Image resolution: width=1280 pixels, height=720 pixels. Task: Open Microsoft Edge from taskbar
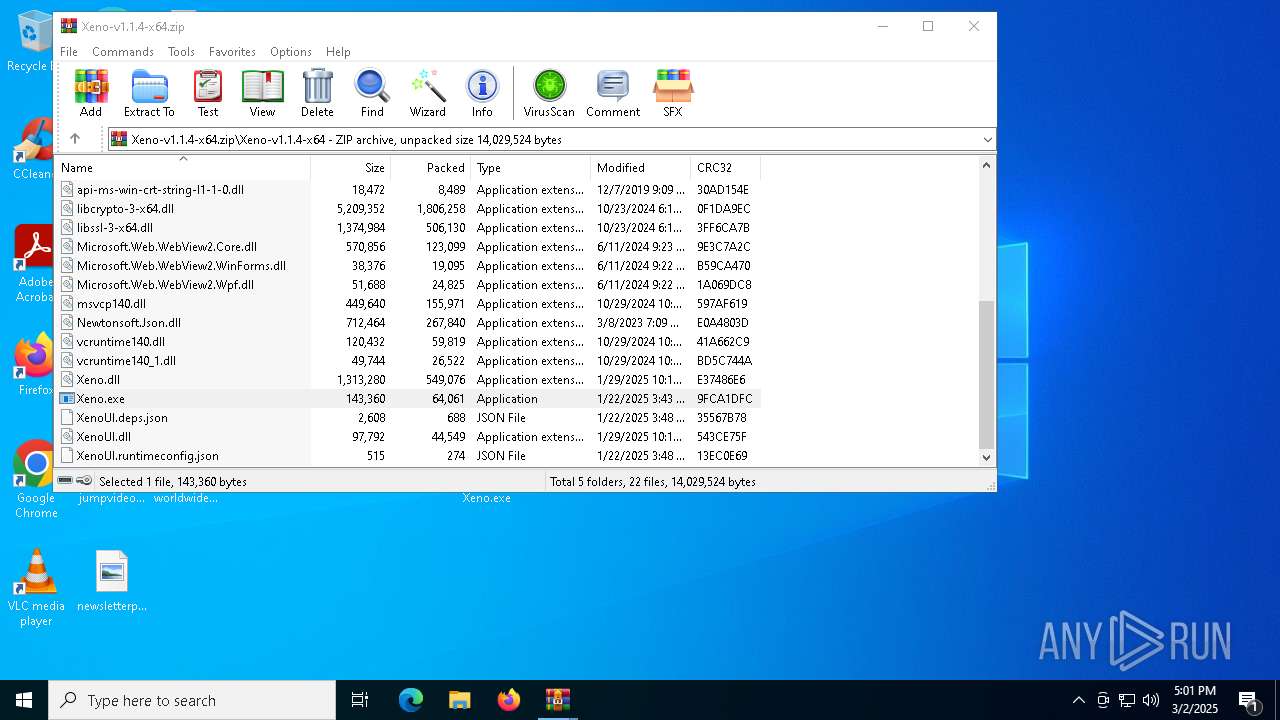pyautogui.click(x=411, y=700)
